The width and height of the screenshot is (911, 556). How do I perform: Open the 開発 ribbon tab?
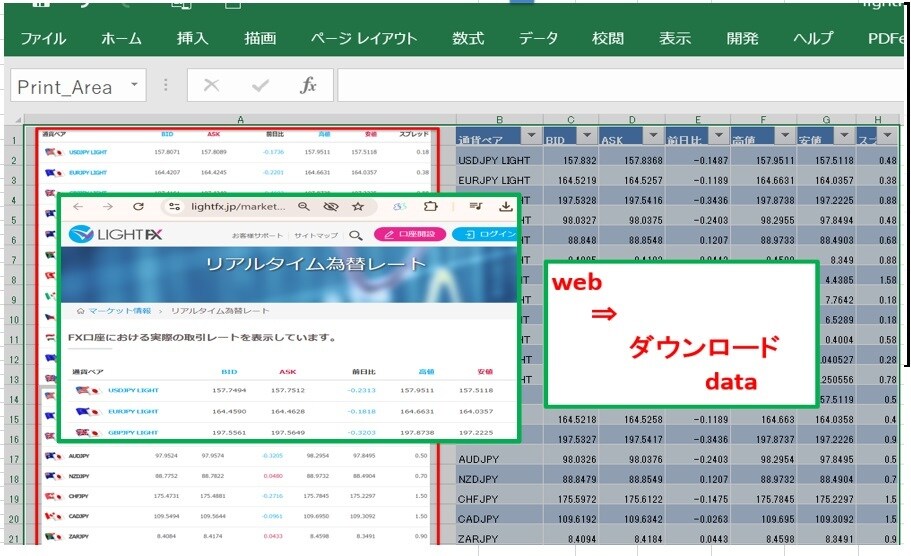[743, 39]
